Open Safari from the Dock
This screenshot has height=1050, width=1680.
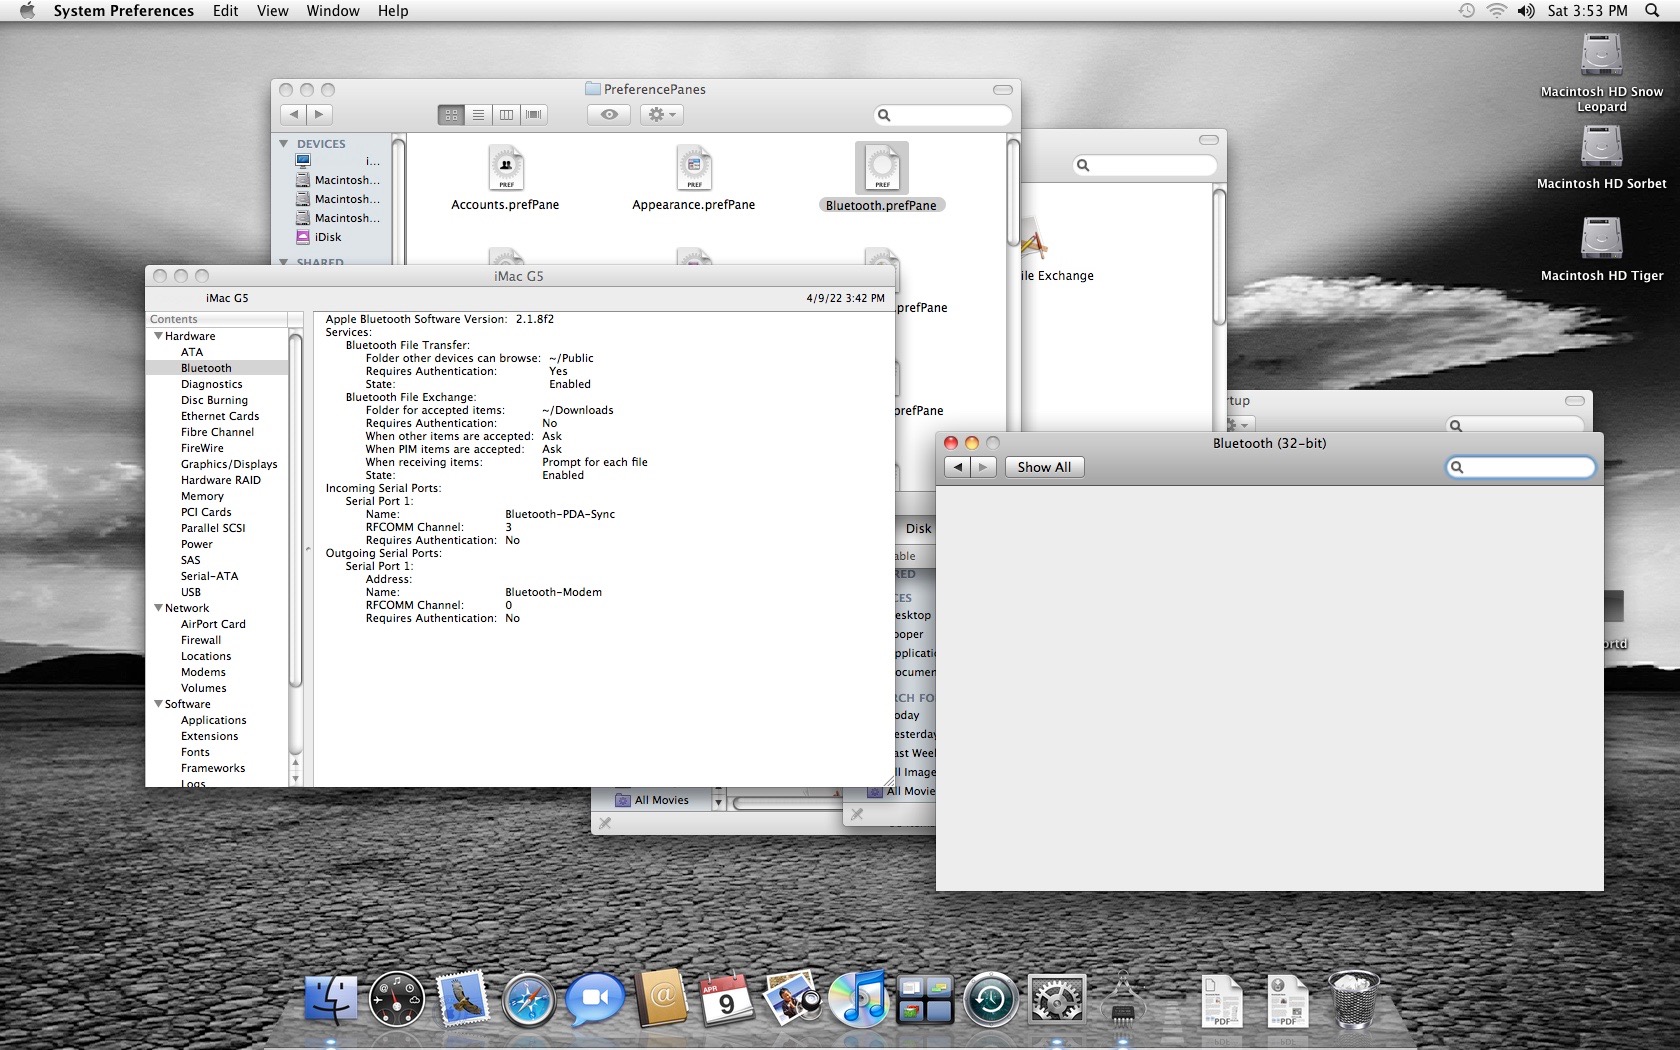coord(528,1000)
